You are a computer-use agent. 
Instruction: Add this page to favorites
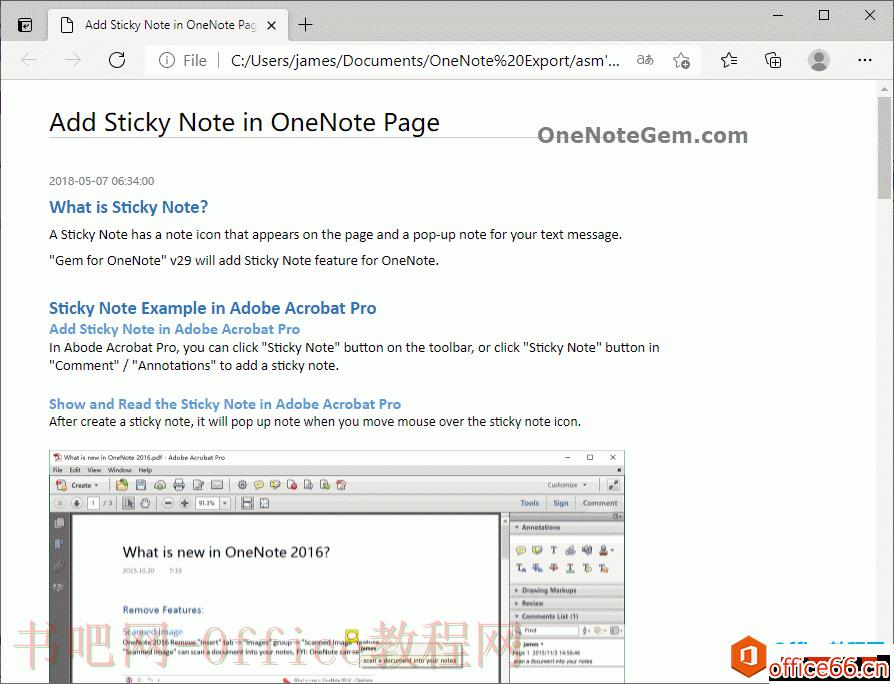pyautogui.click(x=681, y=60)
